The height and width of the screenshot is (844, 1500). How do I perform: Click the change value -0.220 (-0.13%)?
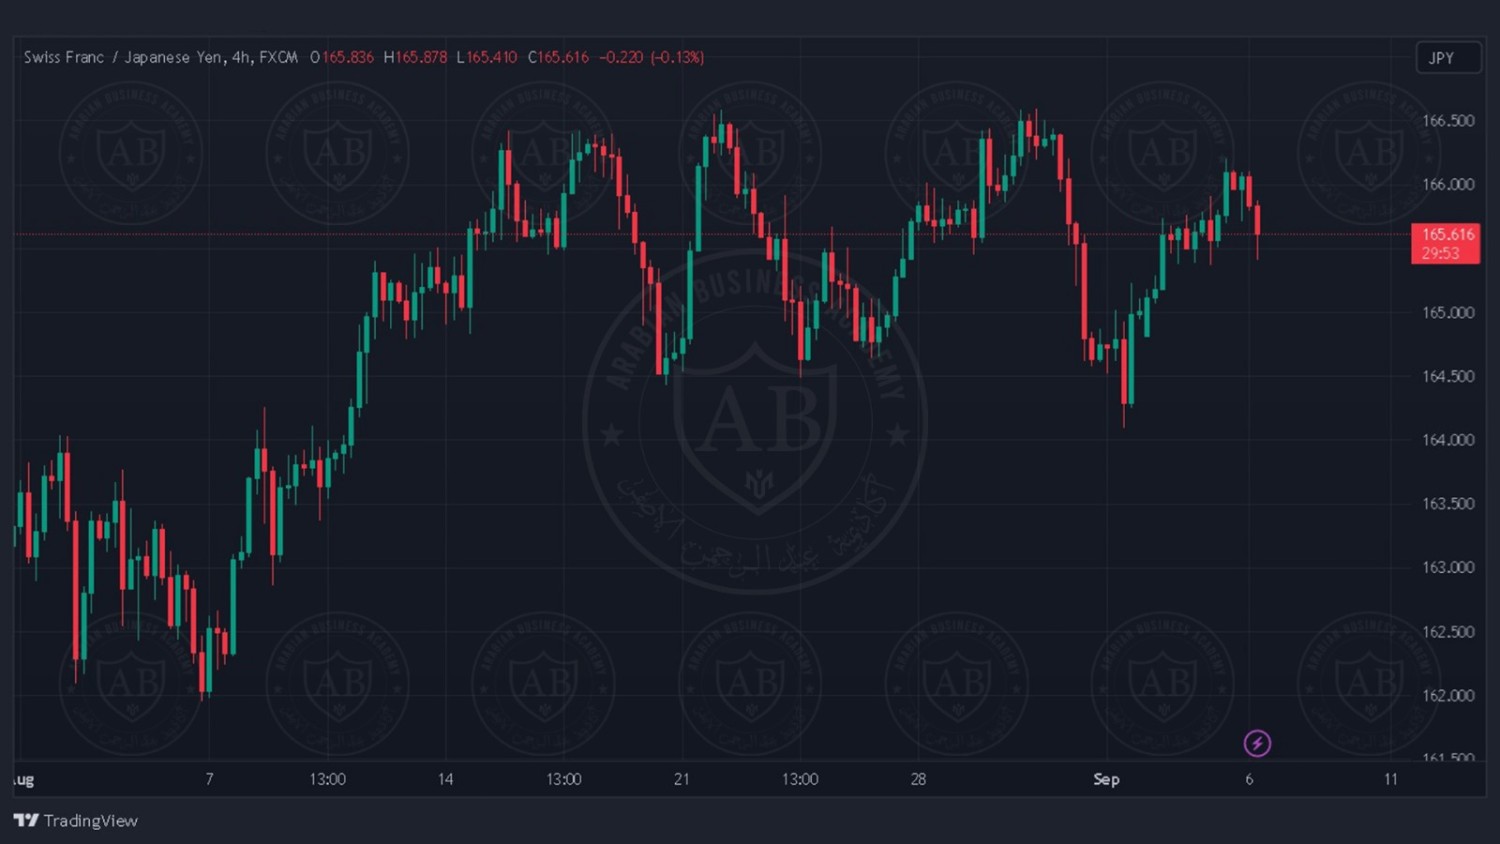coord(651,57)
